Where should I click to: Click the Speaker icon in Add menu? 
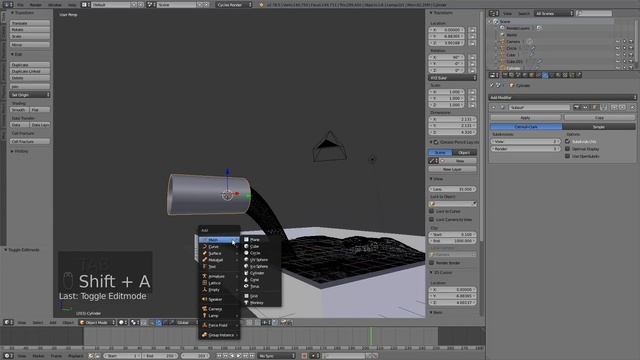point(204,299)
